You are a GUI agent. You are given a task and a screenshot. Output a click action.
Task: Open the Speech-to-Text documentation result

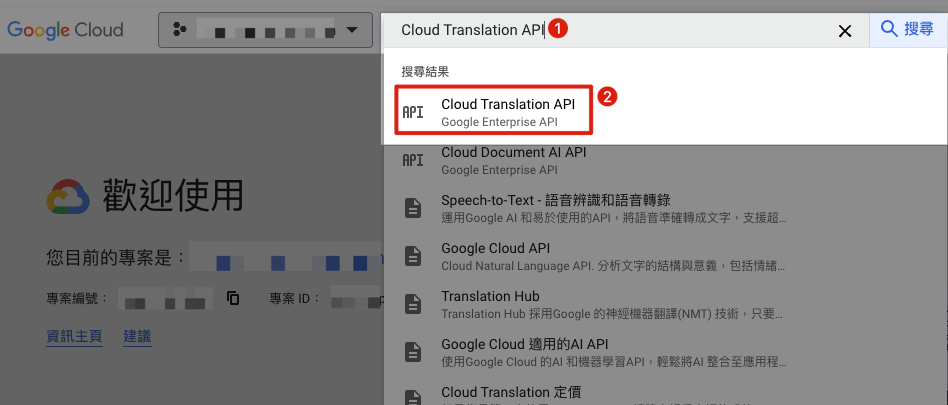click(x=665, y=208)
